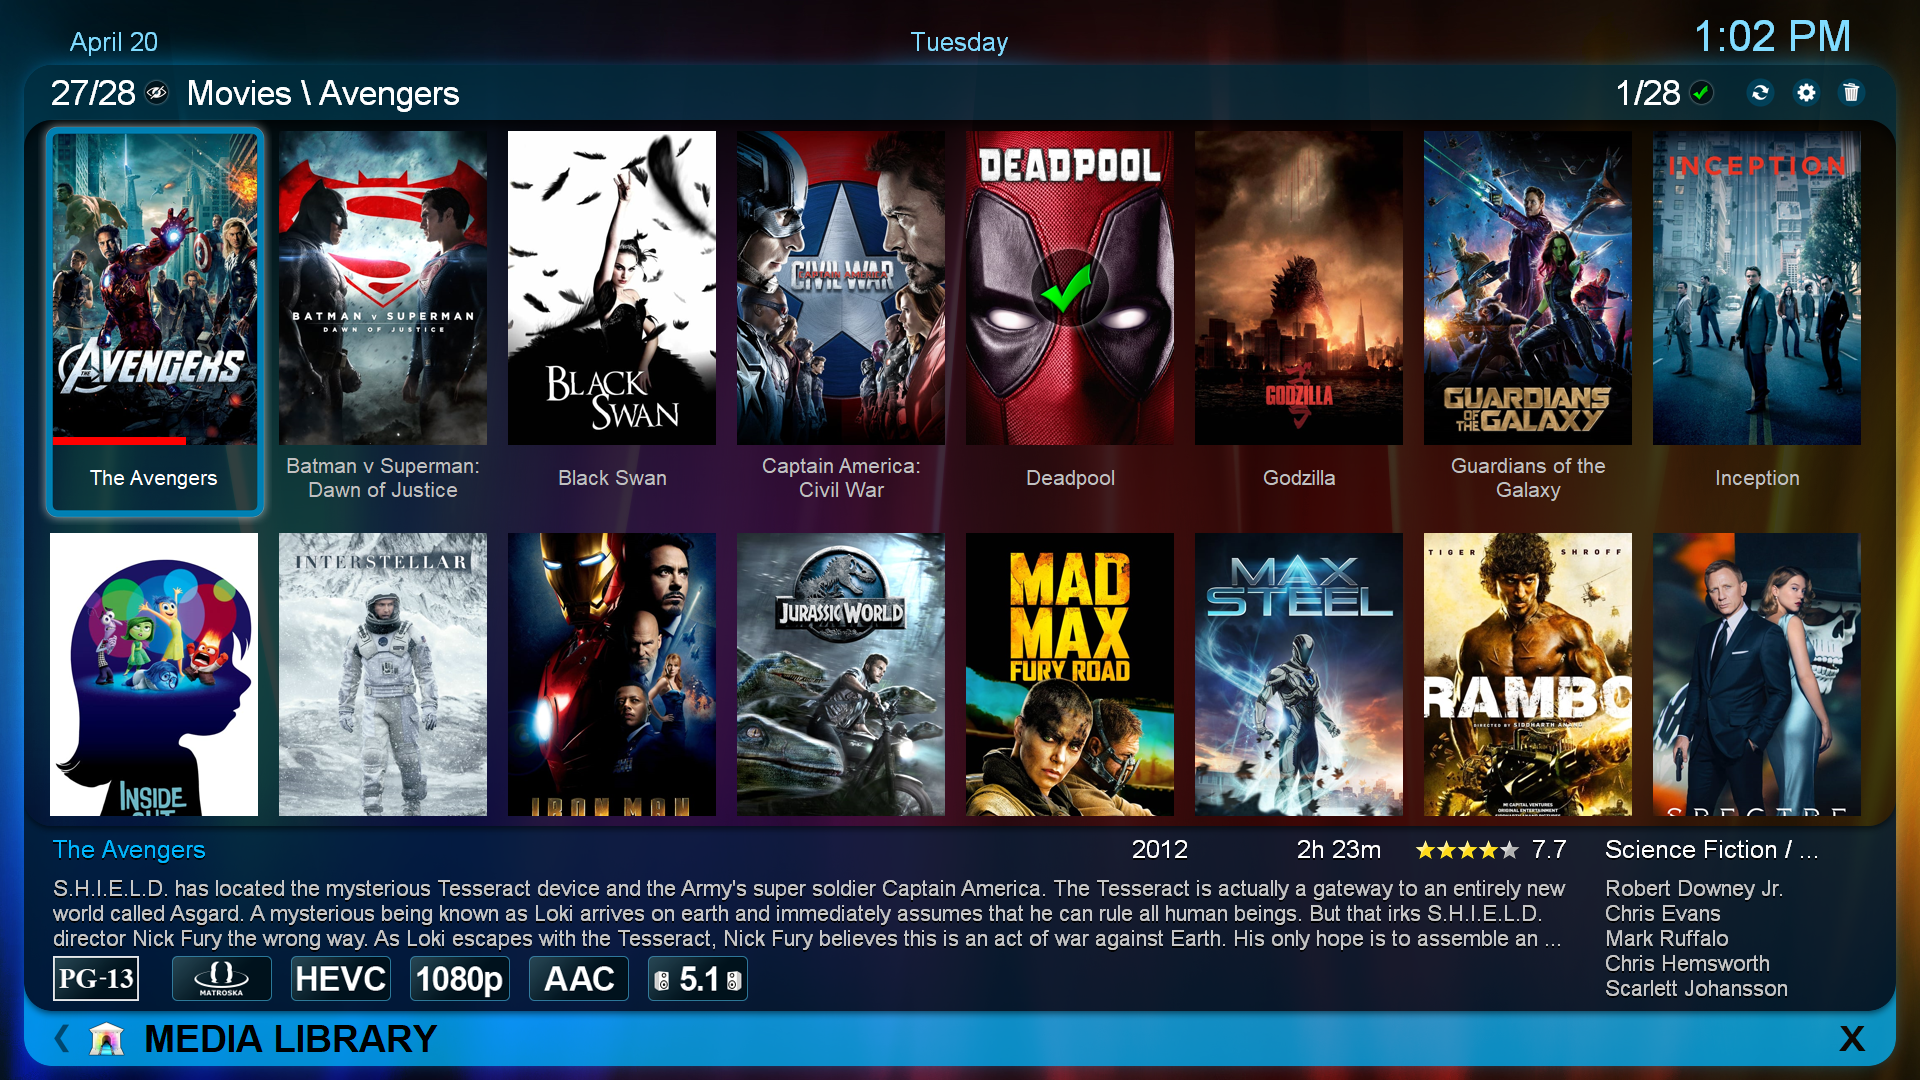
Task: Open Batman v Superman poster
Action: point(383,288)
